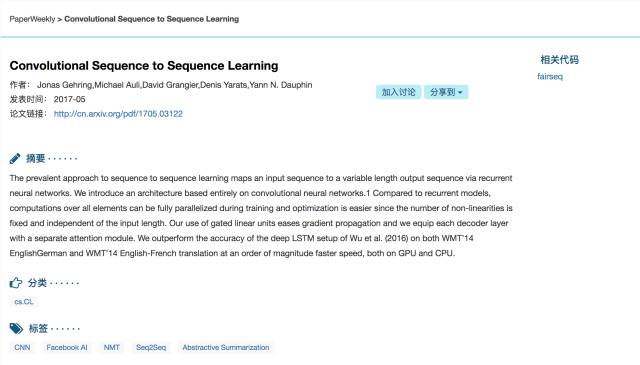Click the caret arrow on 分享到
Viewport: 640px width, 365px height.
tap(460, 93)
